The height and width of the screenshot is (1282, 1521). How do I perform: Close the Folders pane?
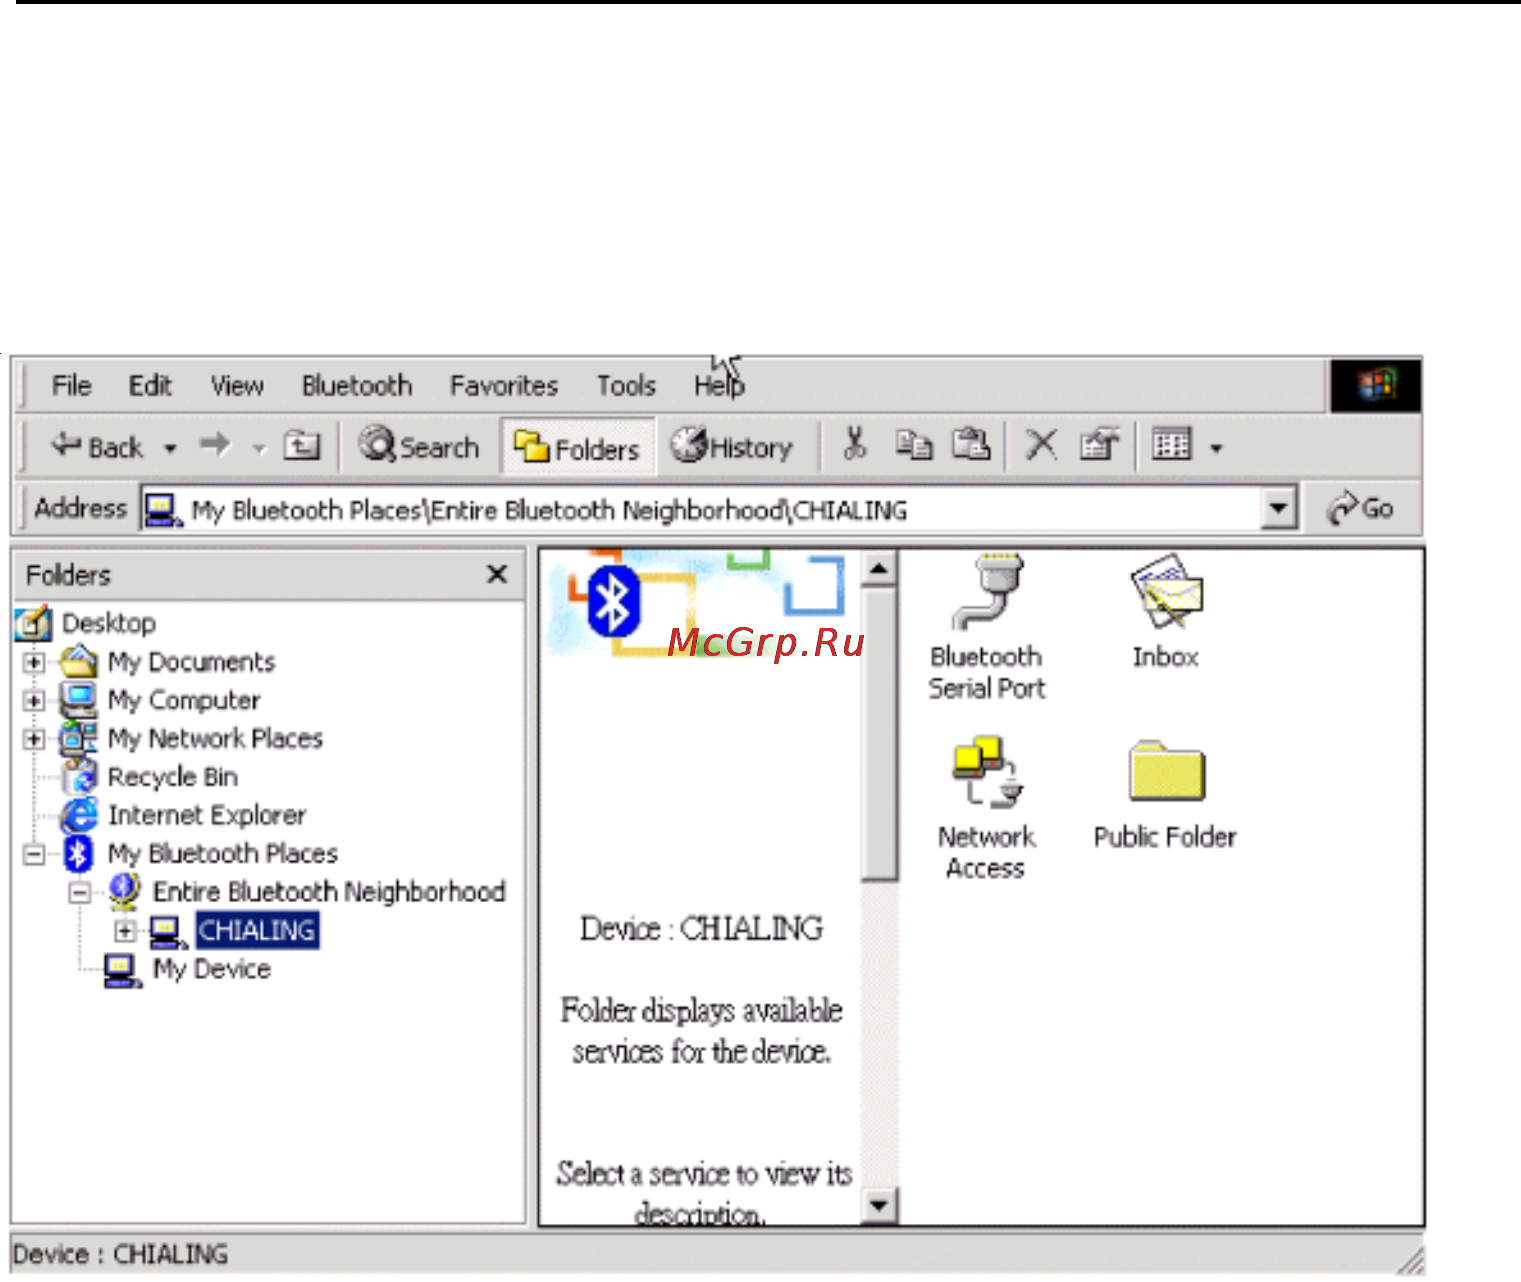coord(497,574)
